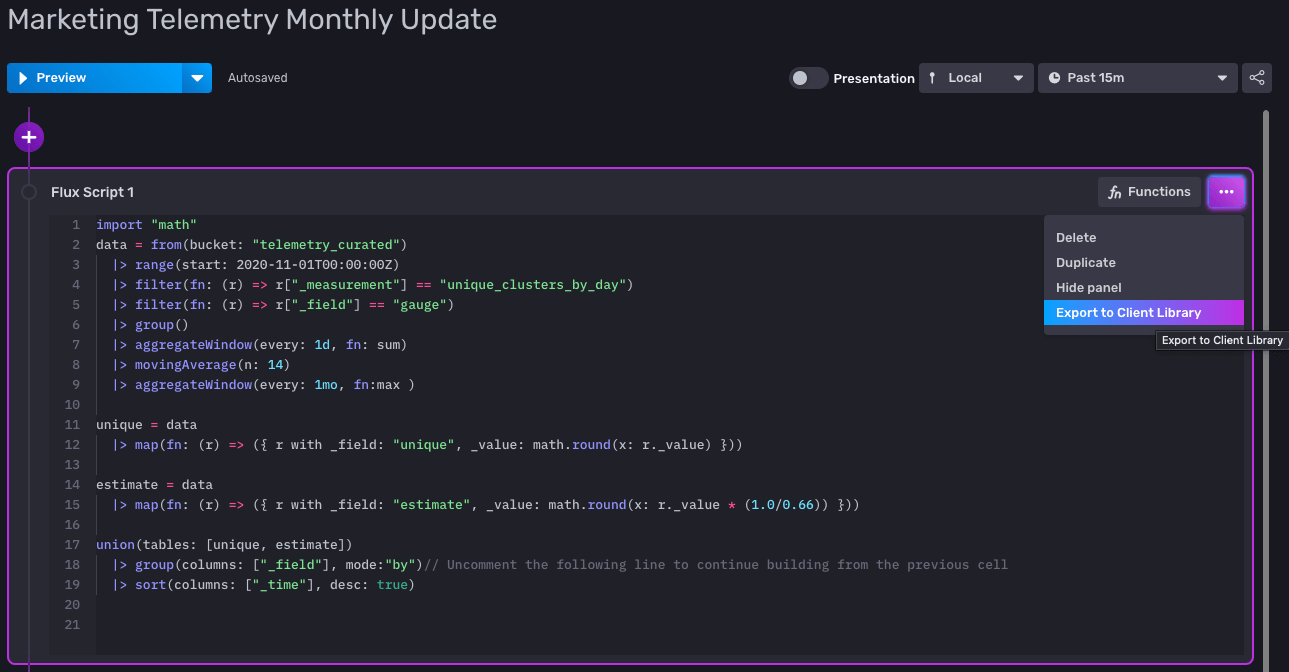The height and width of the screenshot is (672, 1289).
Task: Click the play triangle inside the Preview button
Action: tap(23, 77)
